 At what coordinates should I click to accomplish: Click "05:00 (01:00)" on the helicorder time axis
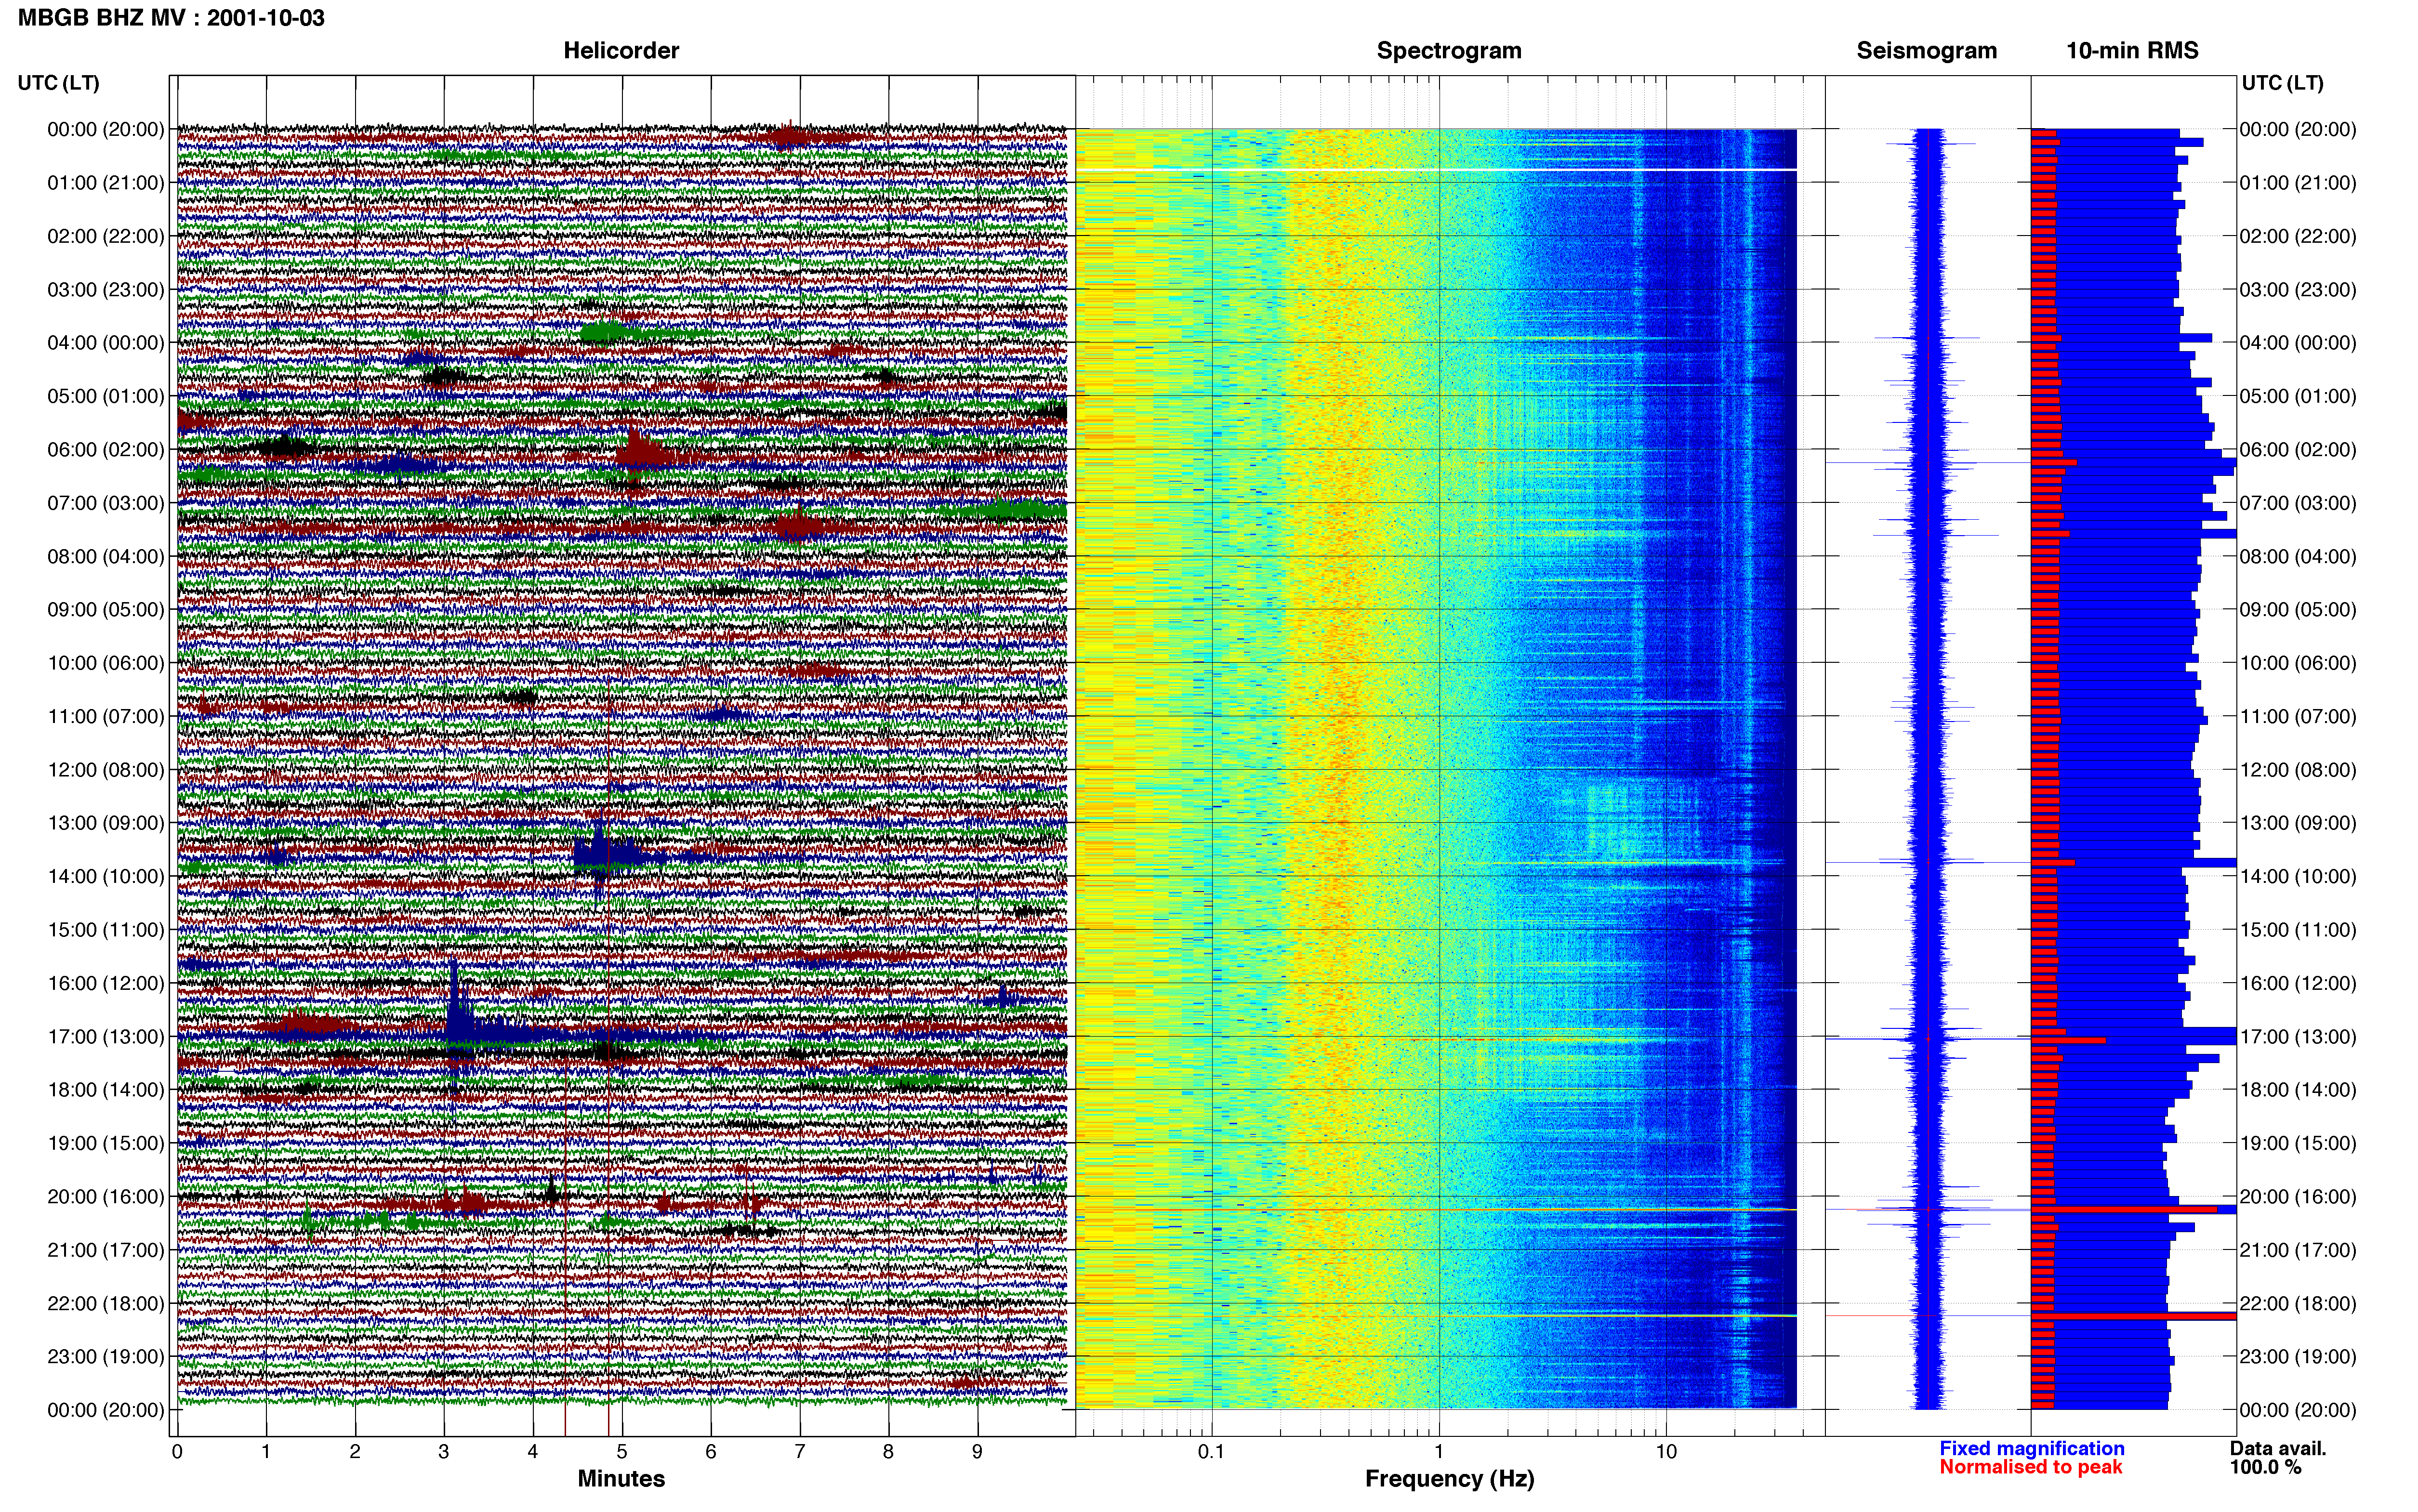[105, 396]
